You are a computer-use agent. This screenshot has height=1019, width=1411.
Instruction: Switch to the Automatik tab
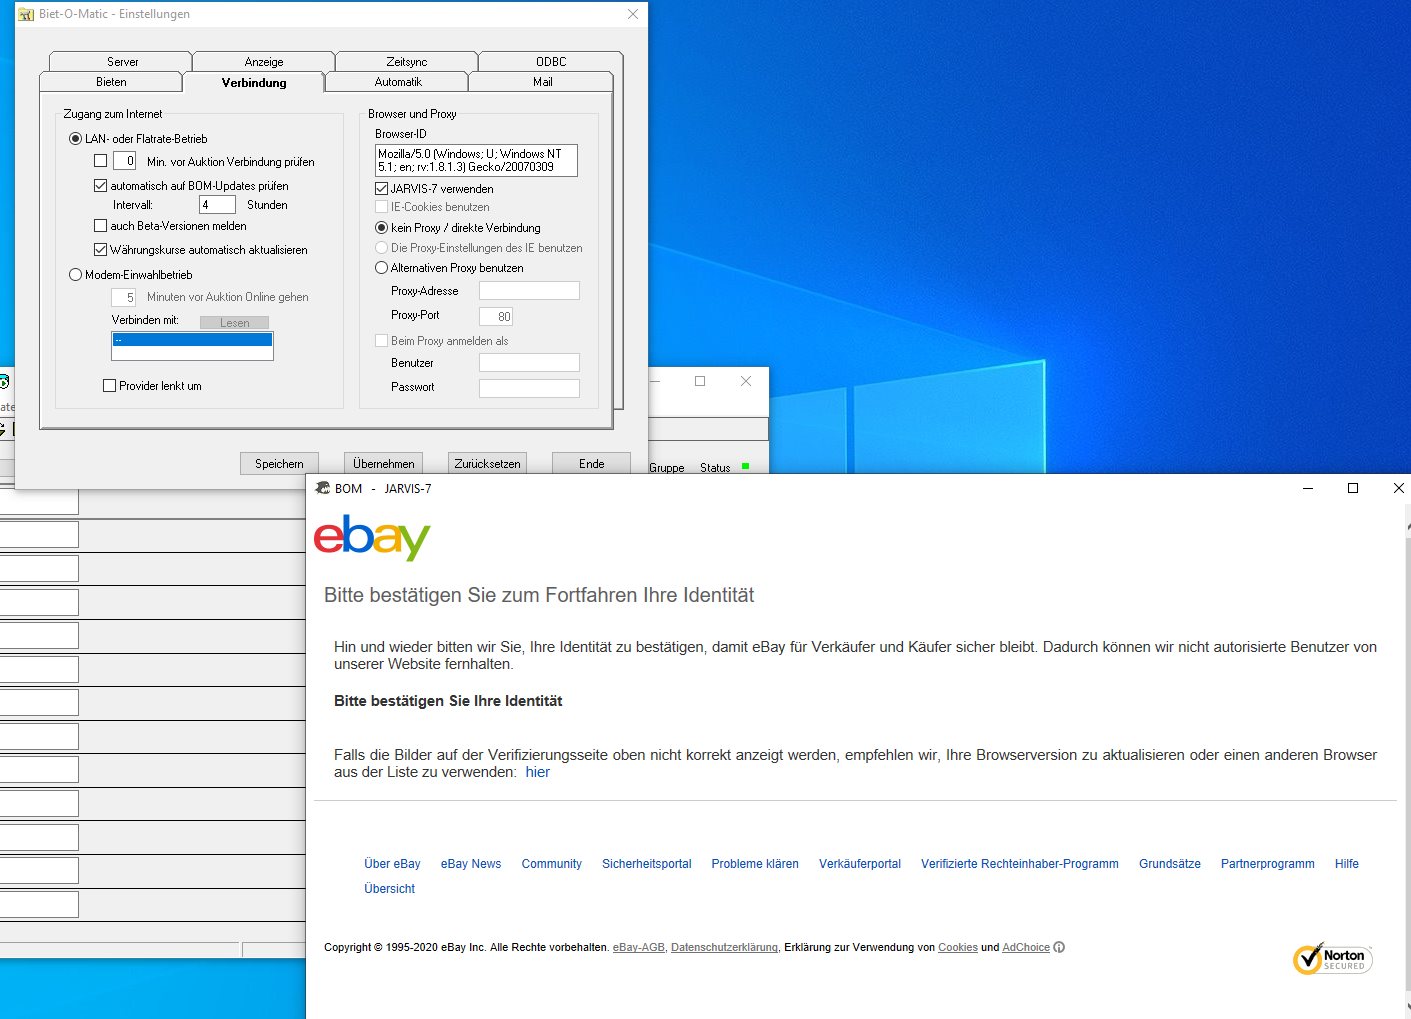coord(398,82)
